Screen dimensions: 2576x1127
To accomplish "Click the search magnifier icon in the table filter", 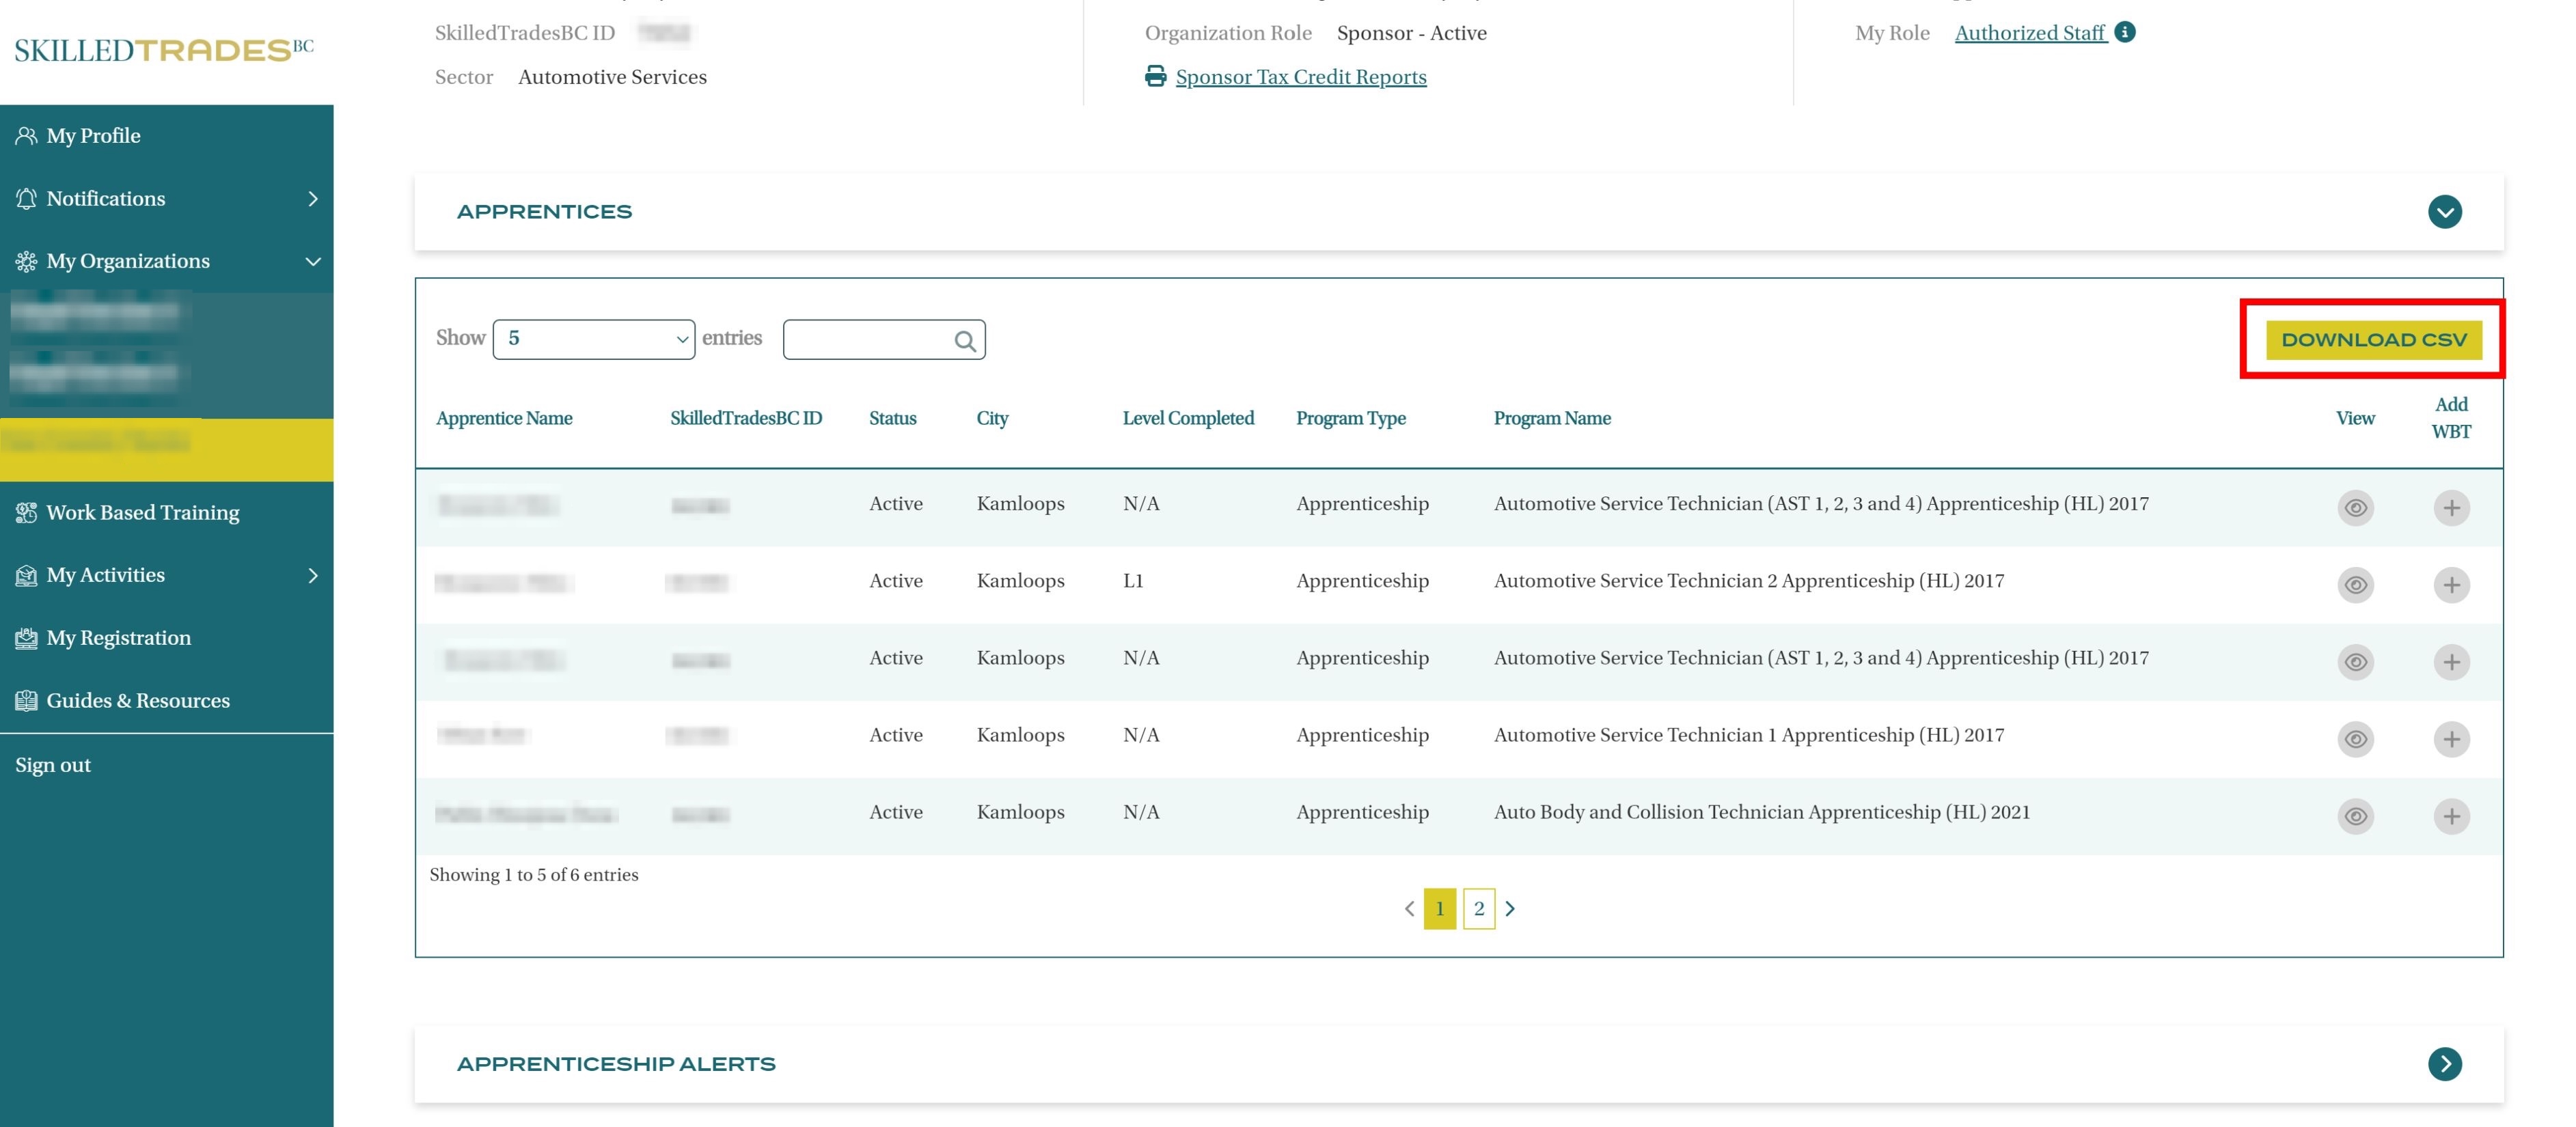I will click(x=964, y=341).
